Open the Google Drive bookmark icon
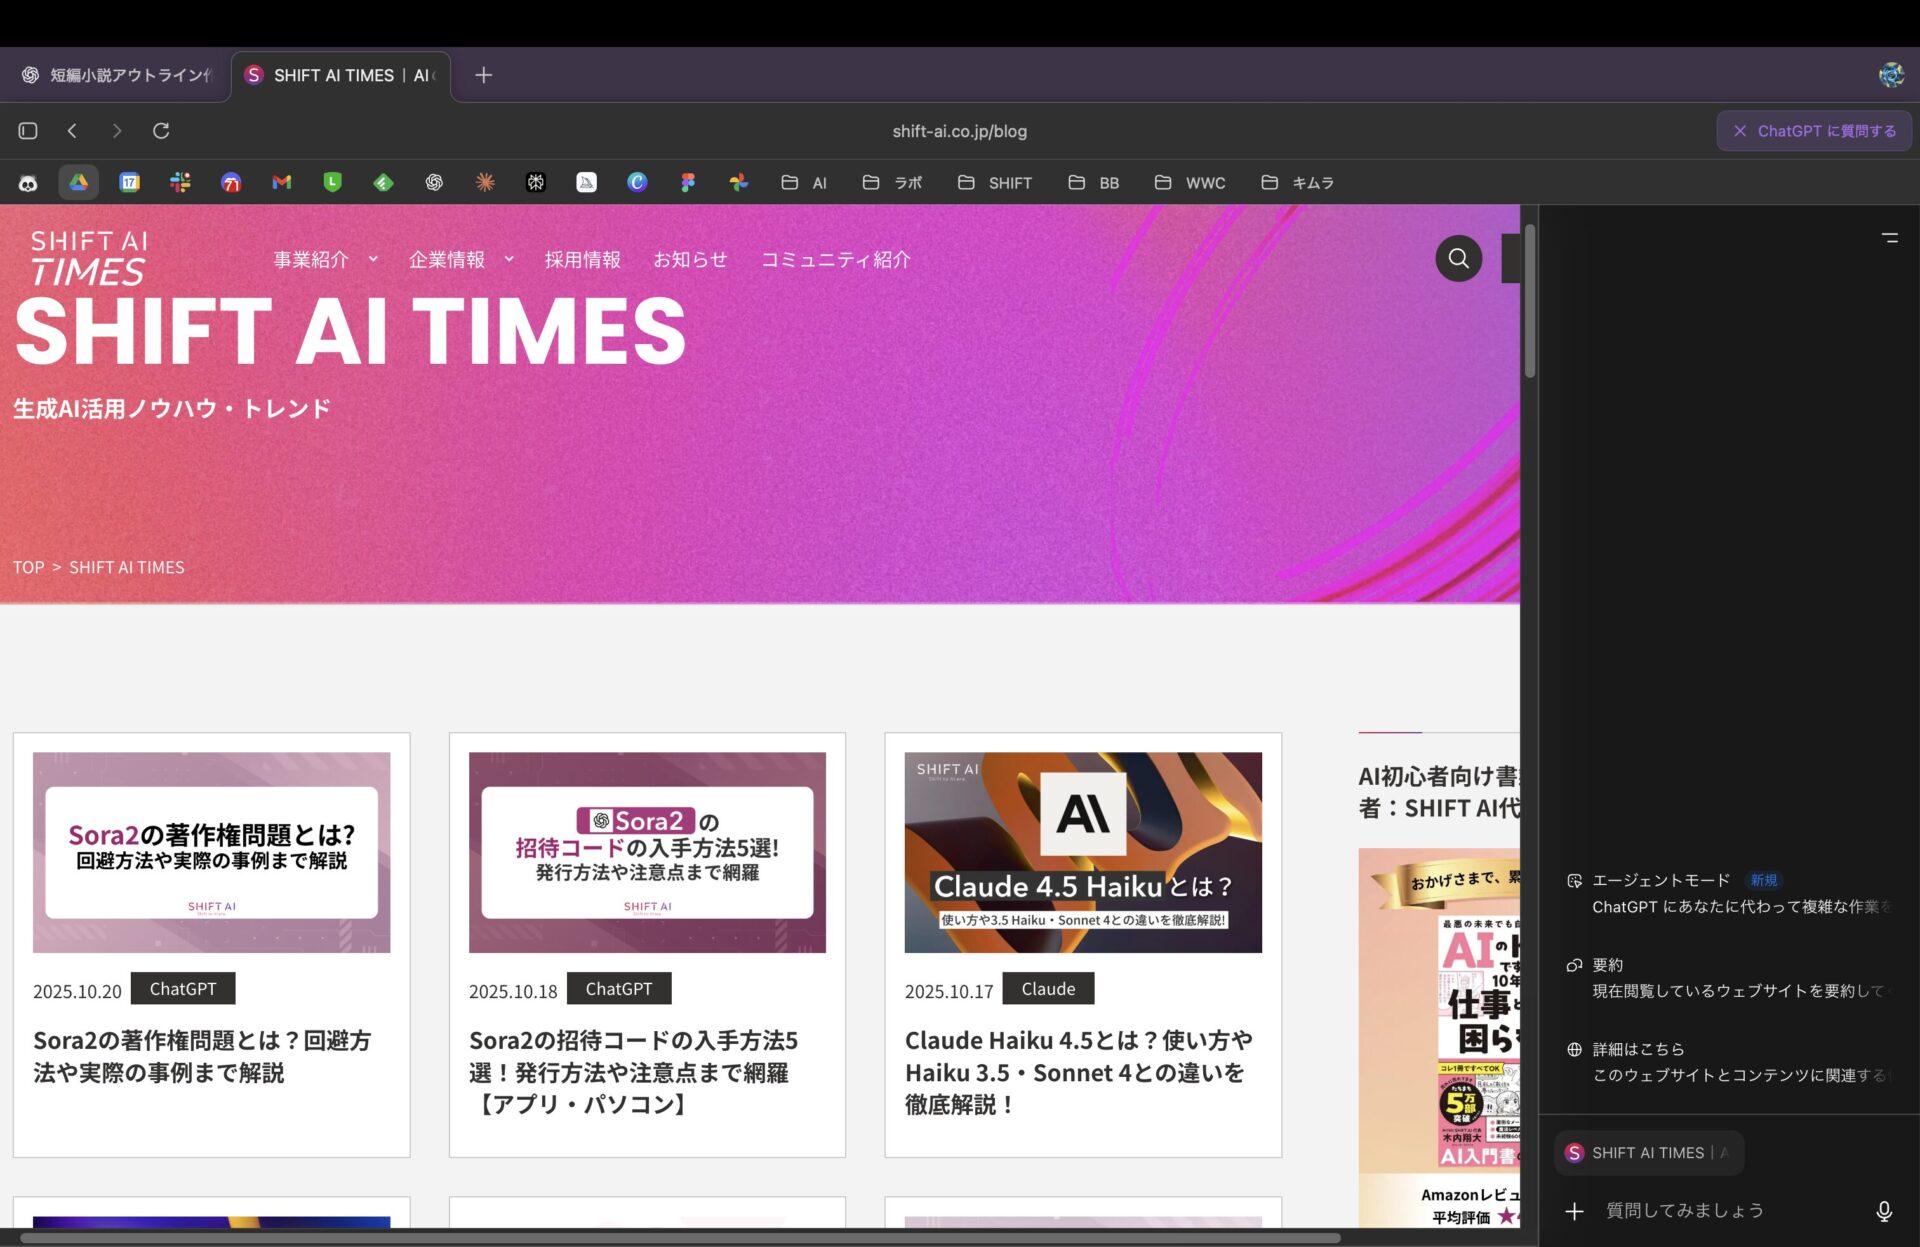Screen dimensions: 1920x1247 (78, 182)
